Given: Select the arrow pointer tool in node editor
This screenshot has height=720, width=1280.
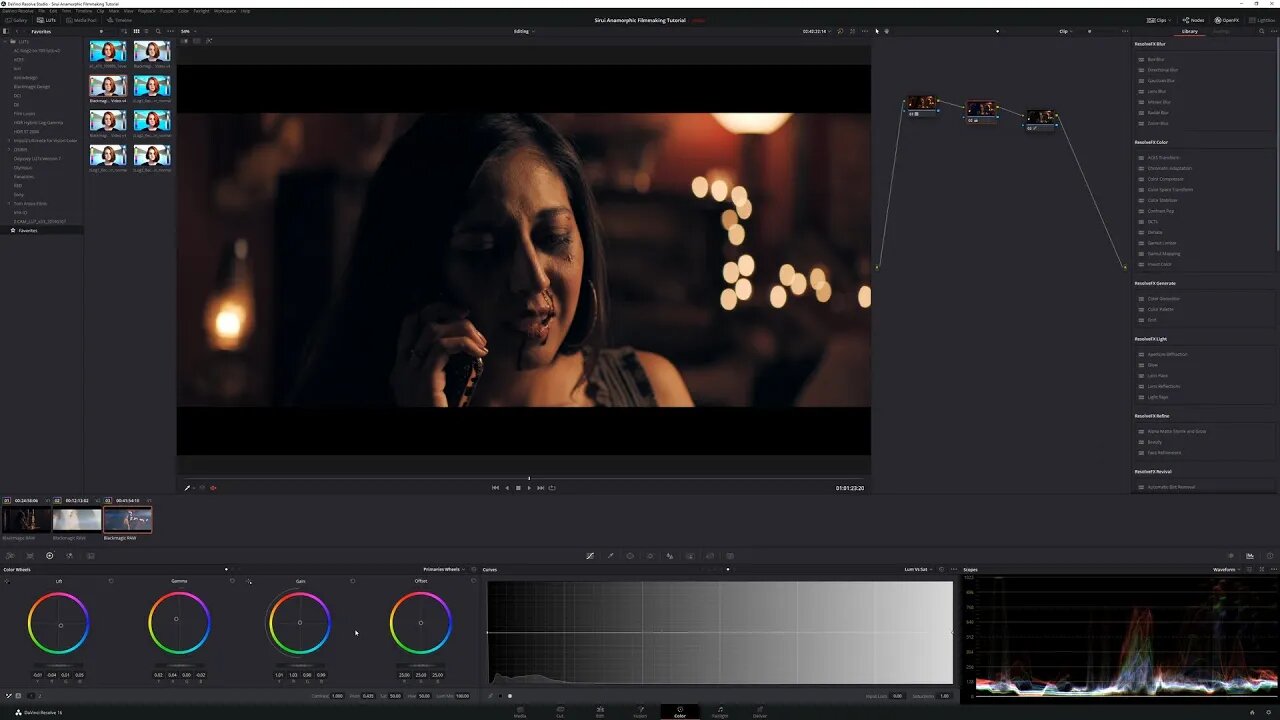Looking at the screenshot, I should click(x=876, y=31).
